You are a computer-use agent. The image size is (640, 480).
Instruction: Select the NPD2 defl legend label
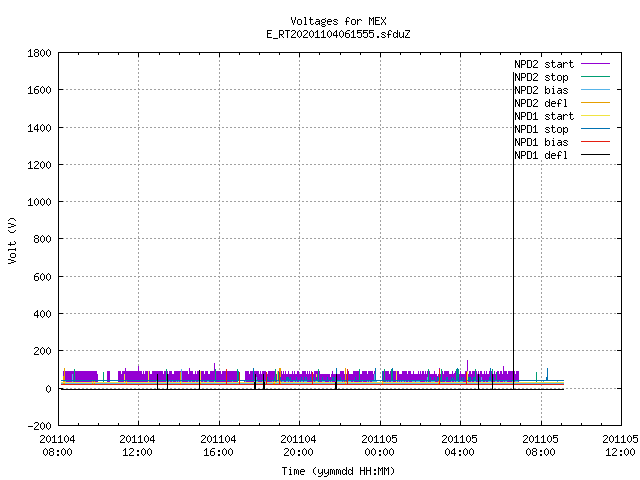541,103
